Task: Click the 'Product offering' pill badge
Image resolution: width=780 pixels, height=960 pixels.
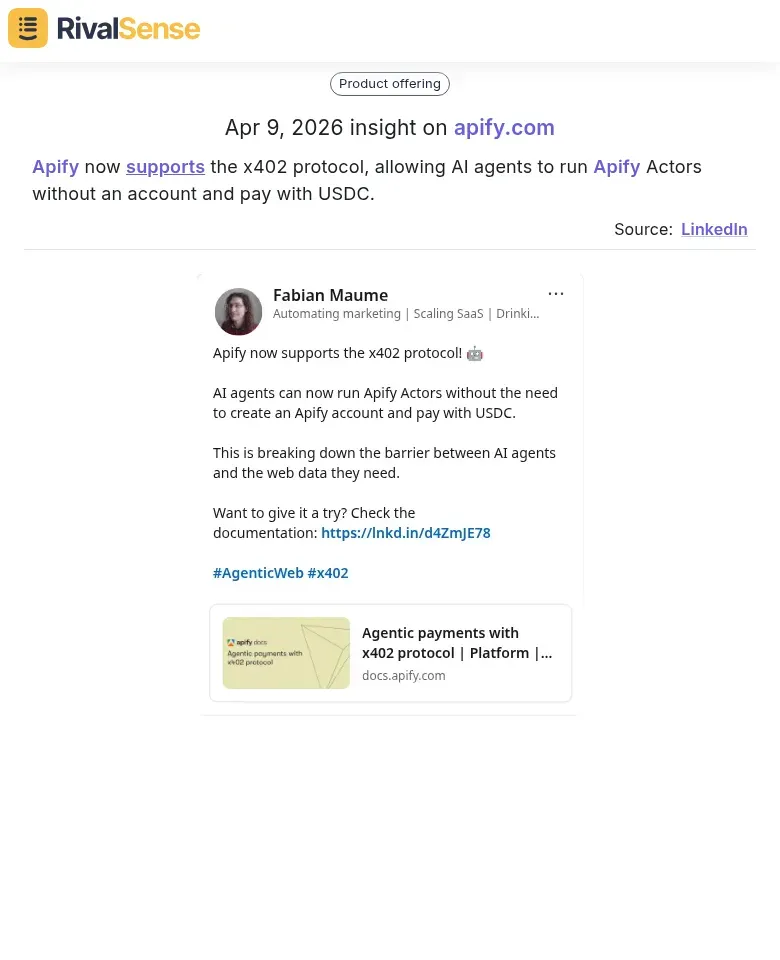Action: pos(389,83)
